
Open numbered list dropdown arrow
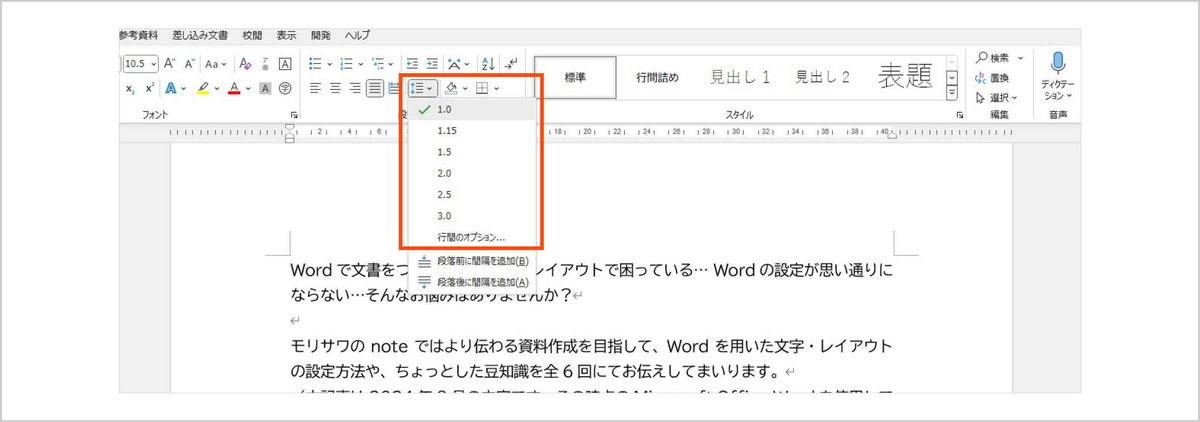pyautogui.click(x=359, y=63)
